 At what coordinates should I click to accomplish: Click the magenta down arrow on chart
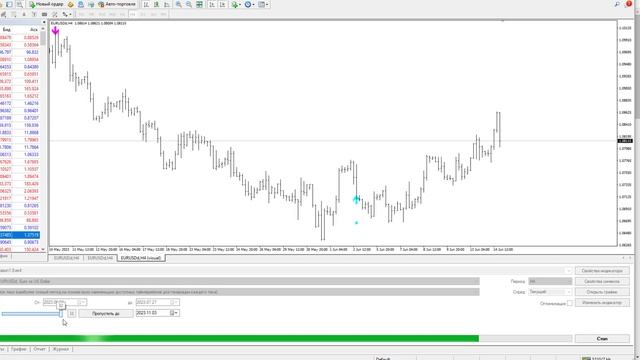55,30
